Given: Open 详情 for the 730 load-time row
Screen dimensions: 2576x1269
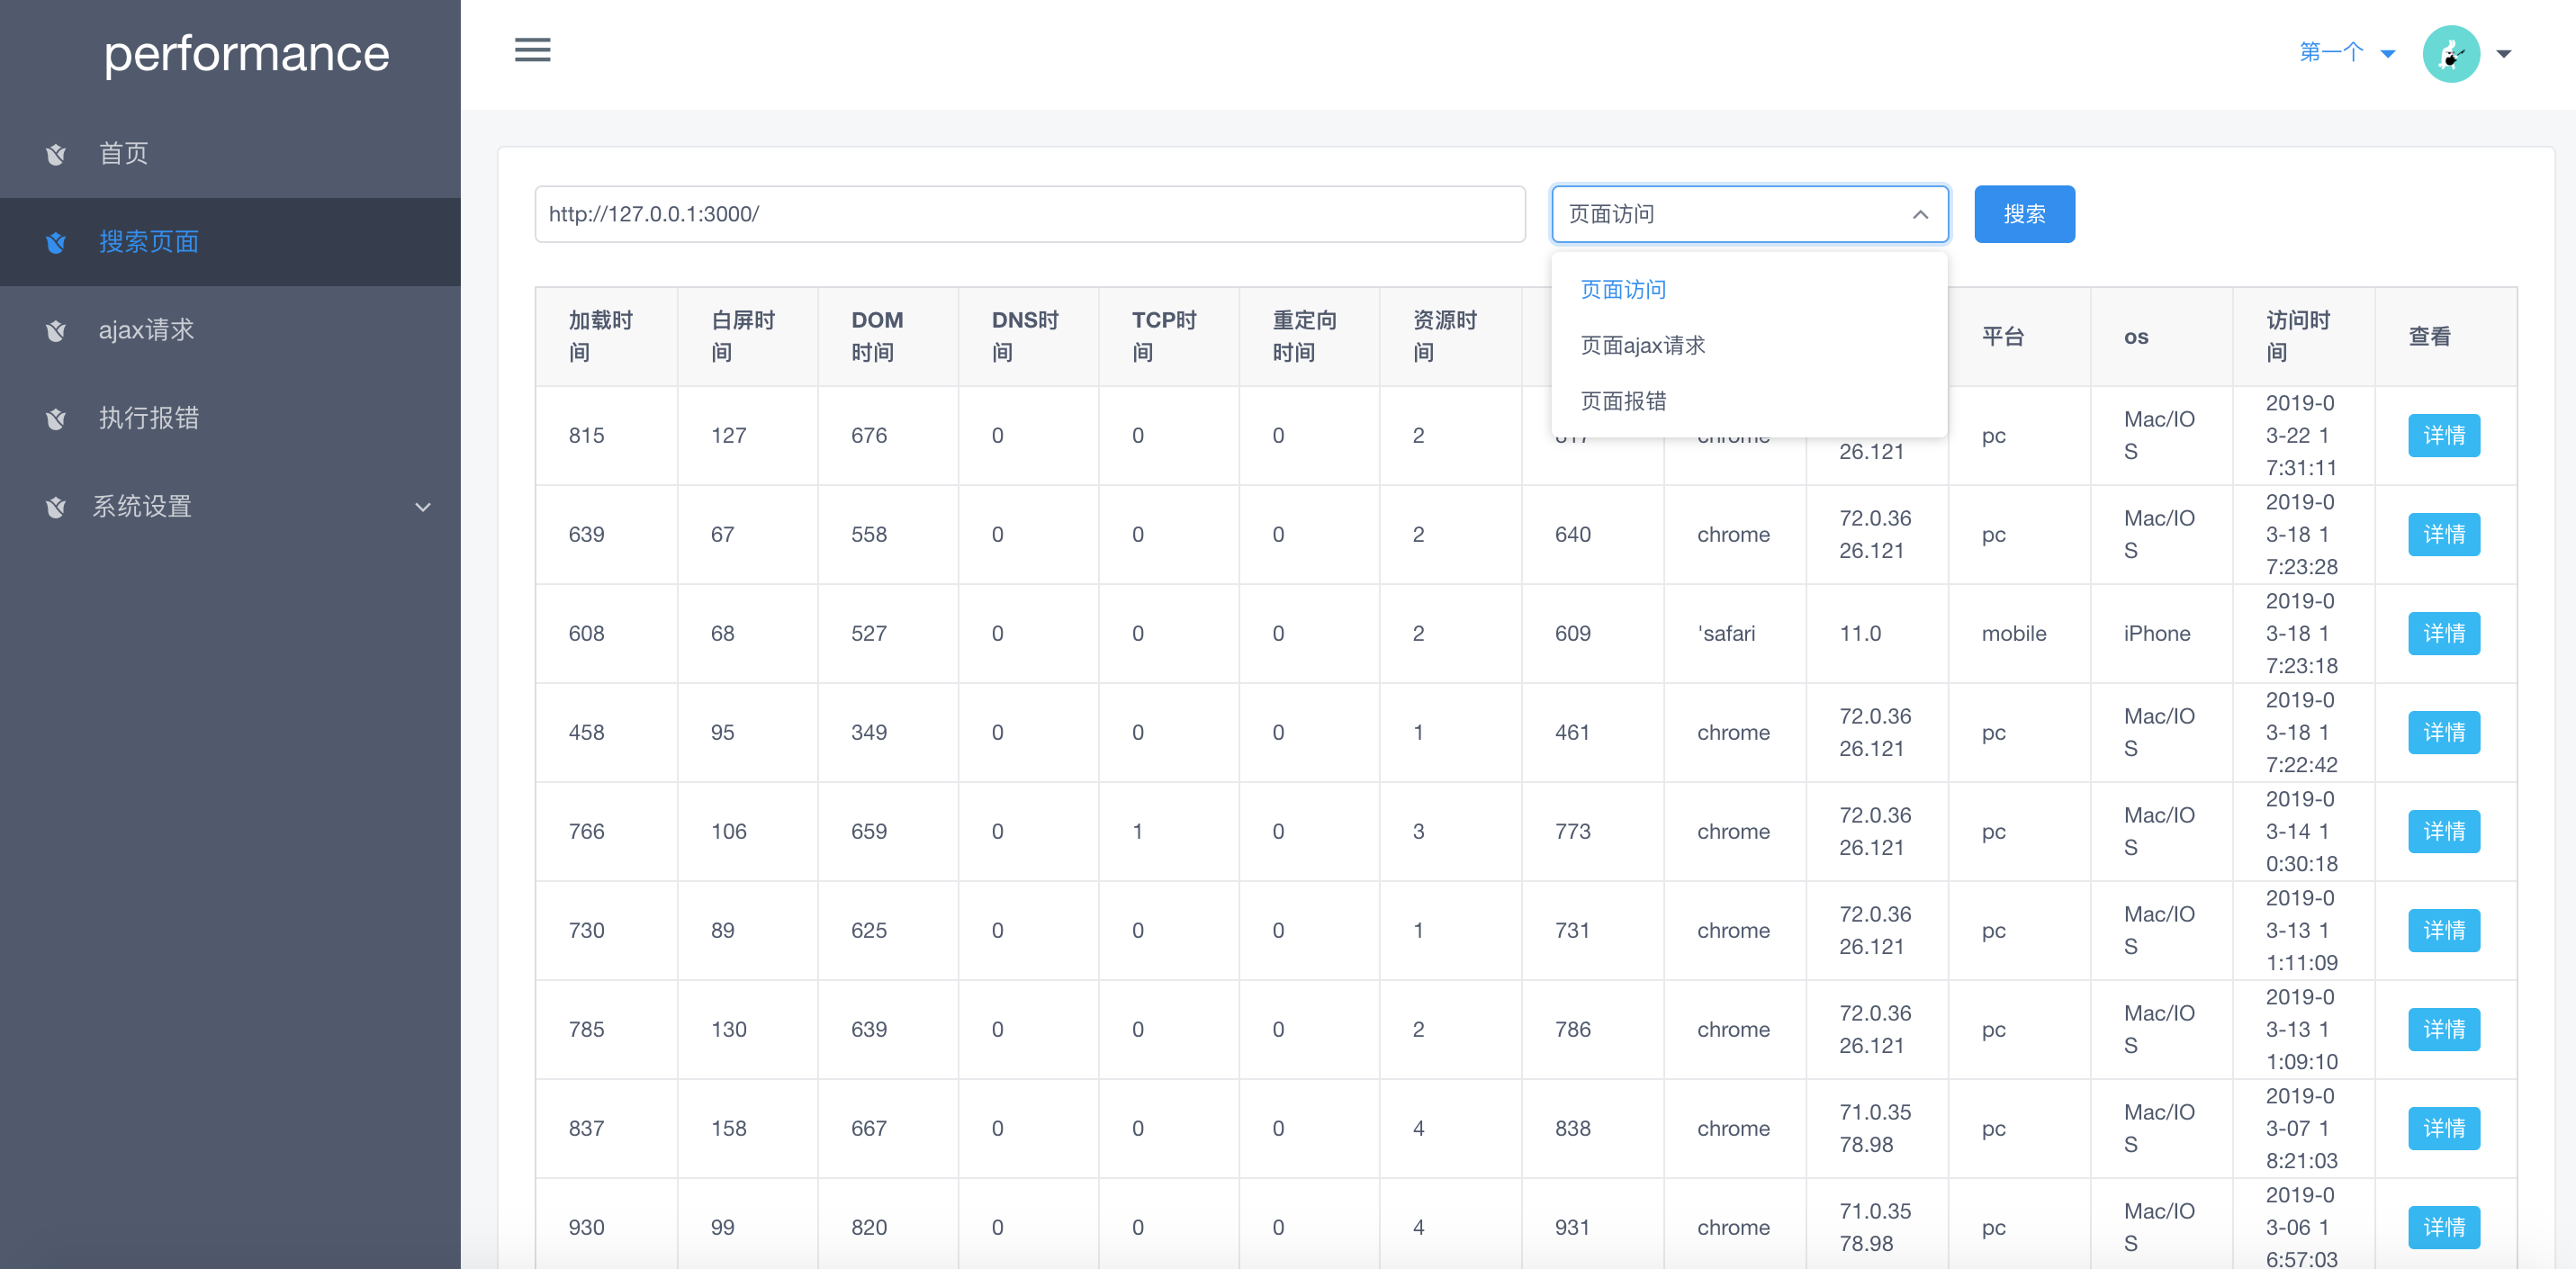Looking at the screenshot, I should point(2443,930).
